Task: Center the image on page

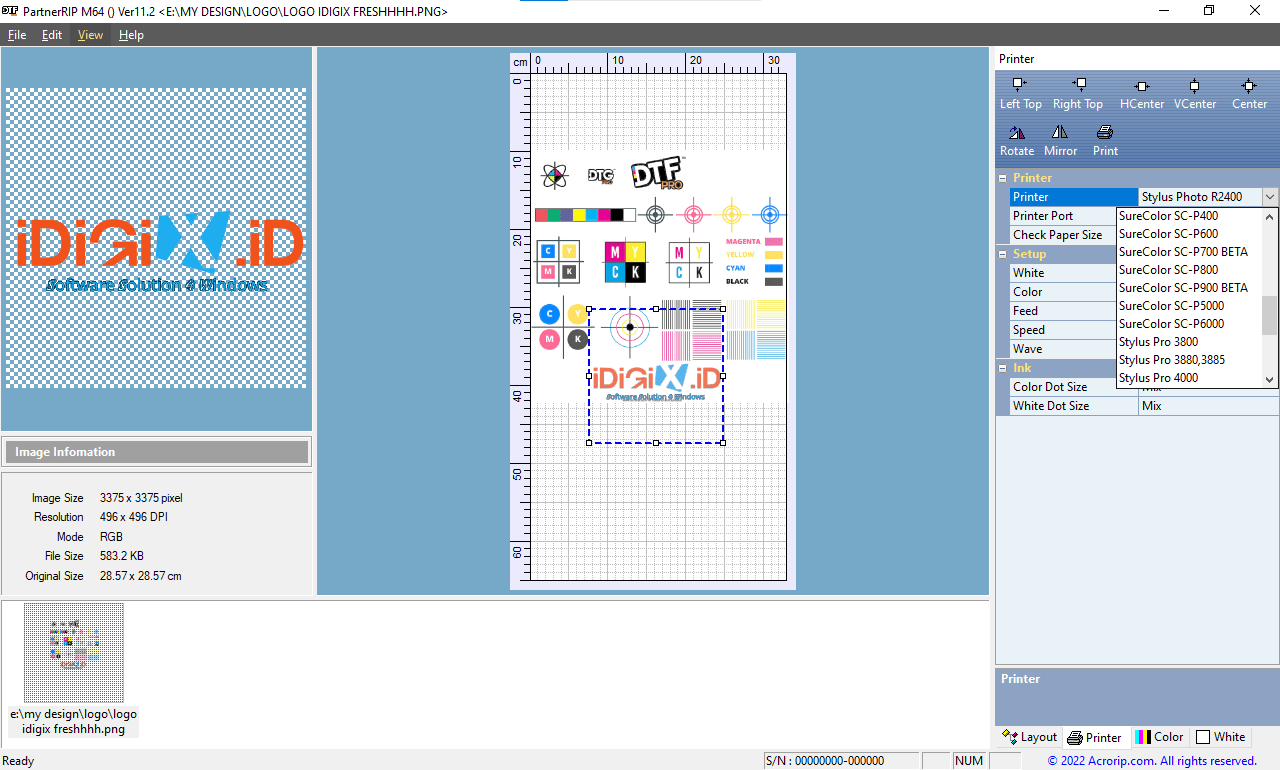Action: tap(1249, 94)
